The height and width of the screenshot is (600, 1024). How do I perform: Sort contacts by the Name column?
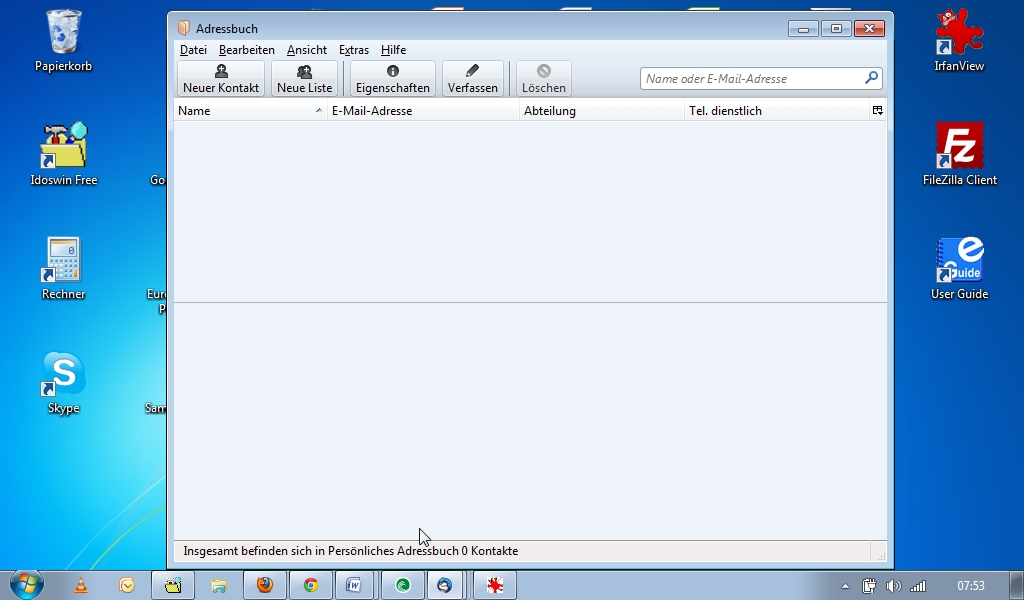click(x=250, y=111)
